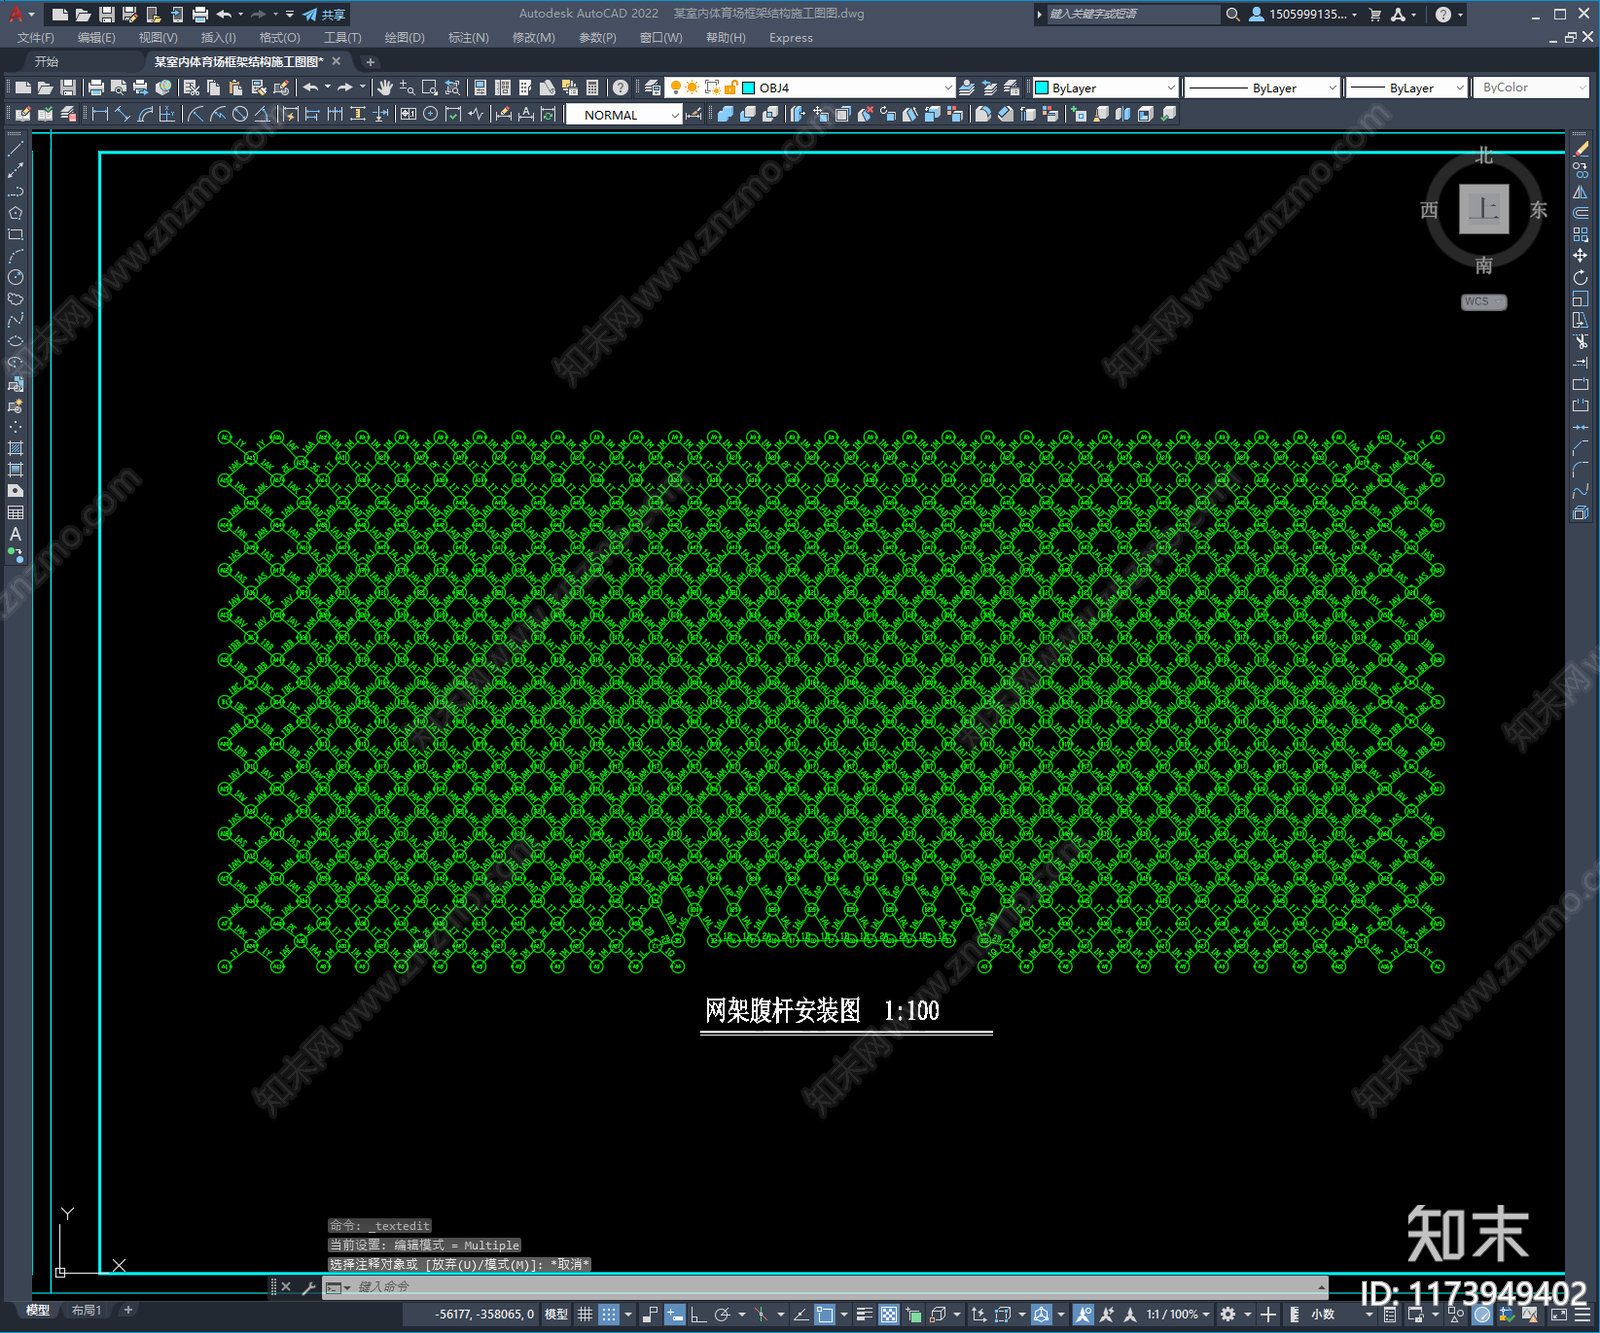Switch to the 布局1 layout tab
The height and width of the screenshot is (1333, 1600).
(x=86, y=1310)
